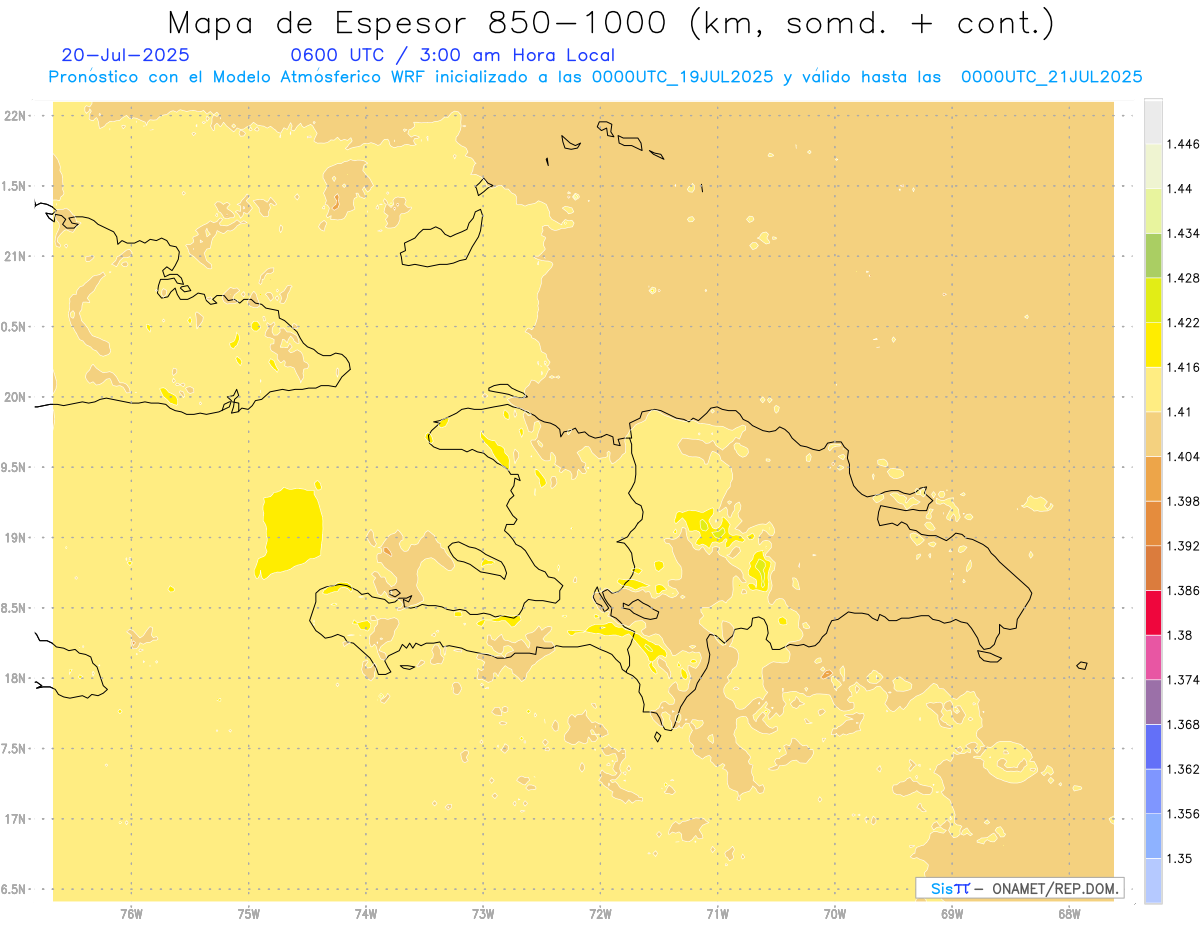
Task: Click the colorbar value "1.374"
Action: point(1183,680)
